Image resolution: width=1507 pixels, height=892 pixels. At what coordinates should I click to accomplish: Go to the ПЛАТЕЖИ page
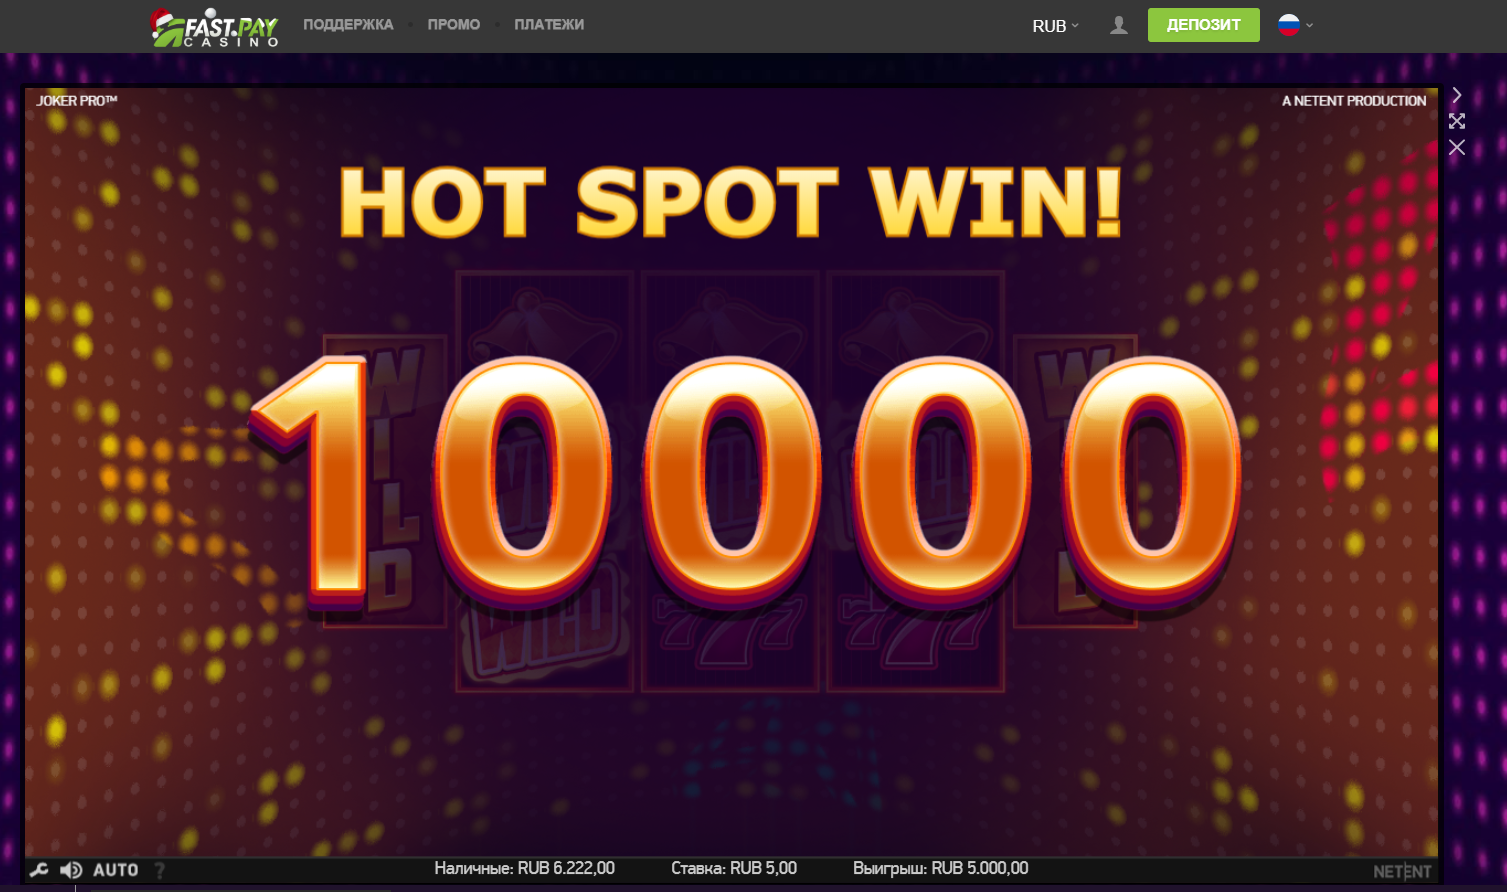tap(549, 24)
